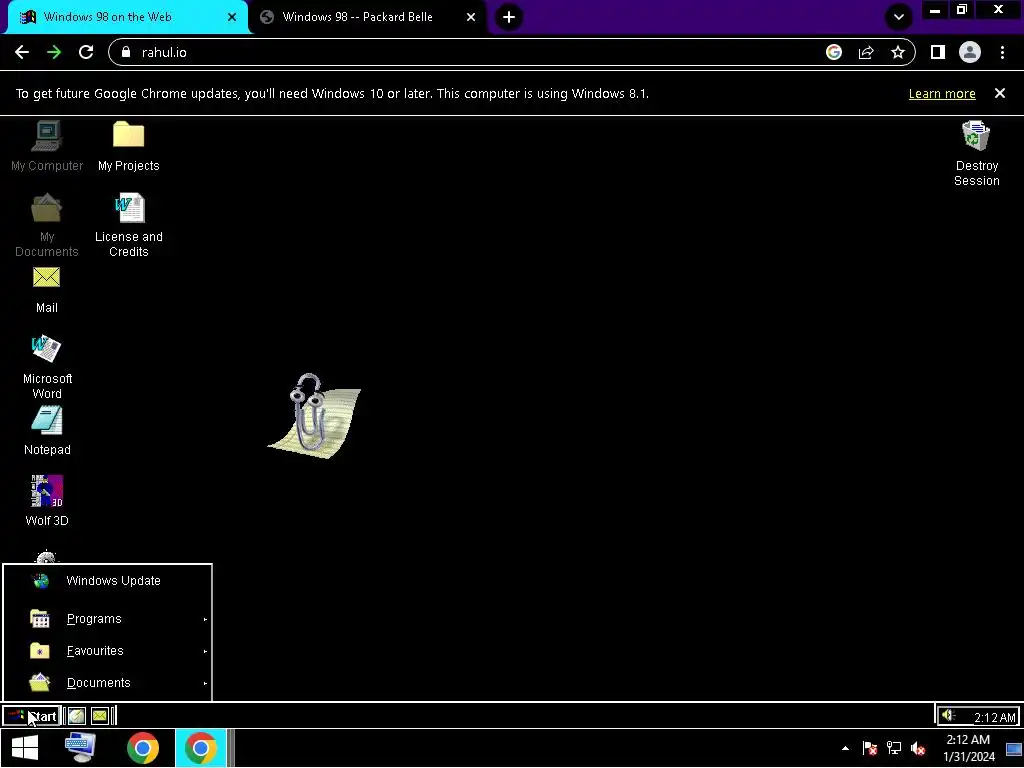This screenshot has height=768, width=1024.
Task: Launch Microsoft Word from the desktop
Action: [47, 367]
